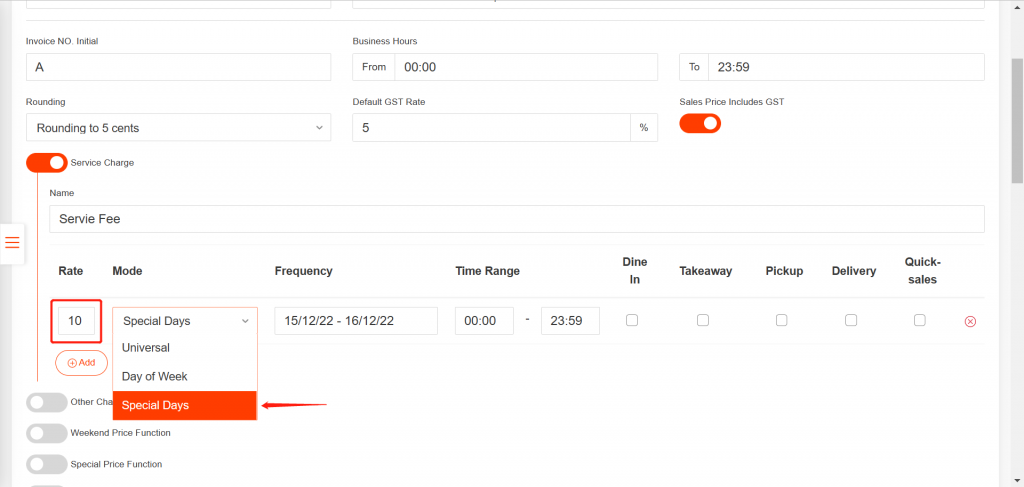Check the Quick-sales checkbox
This screenshot has width=1024, height=487.
pyautogui.click(x=920, y=320)
